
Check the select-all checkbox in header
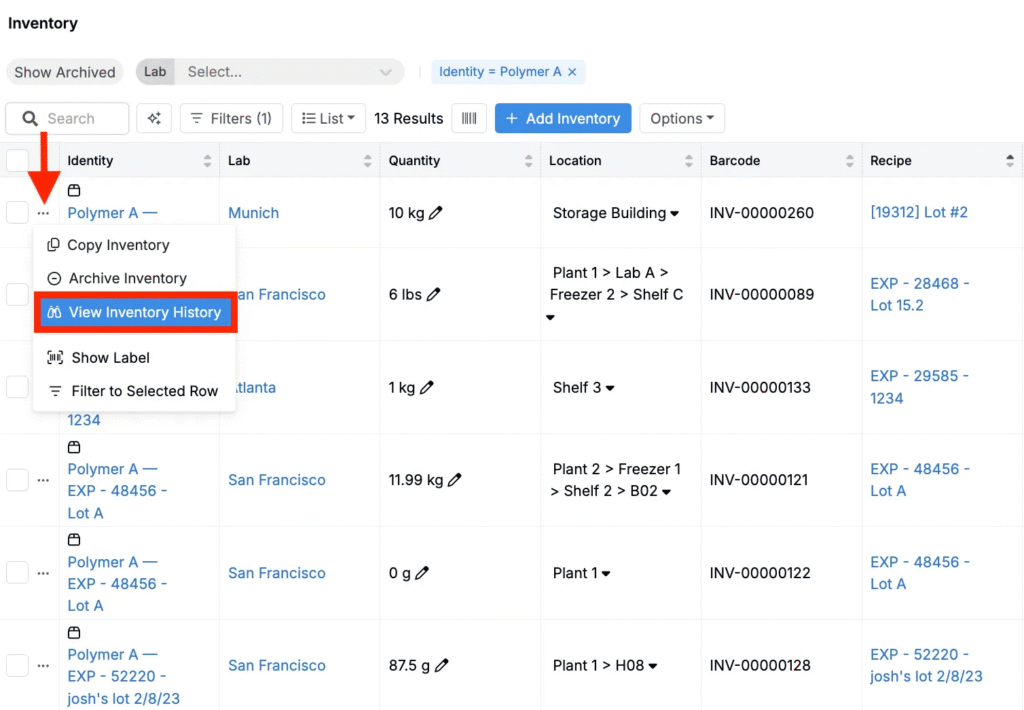click(18, 160)
